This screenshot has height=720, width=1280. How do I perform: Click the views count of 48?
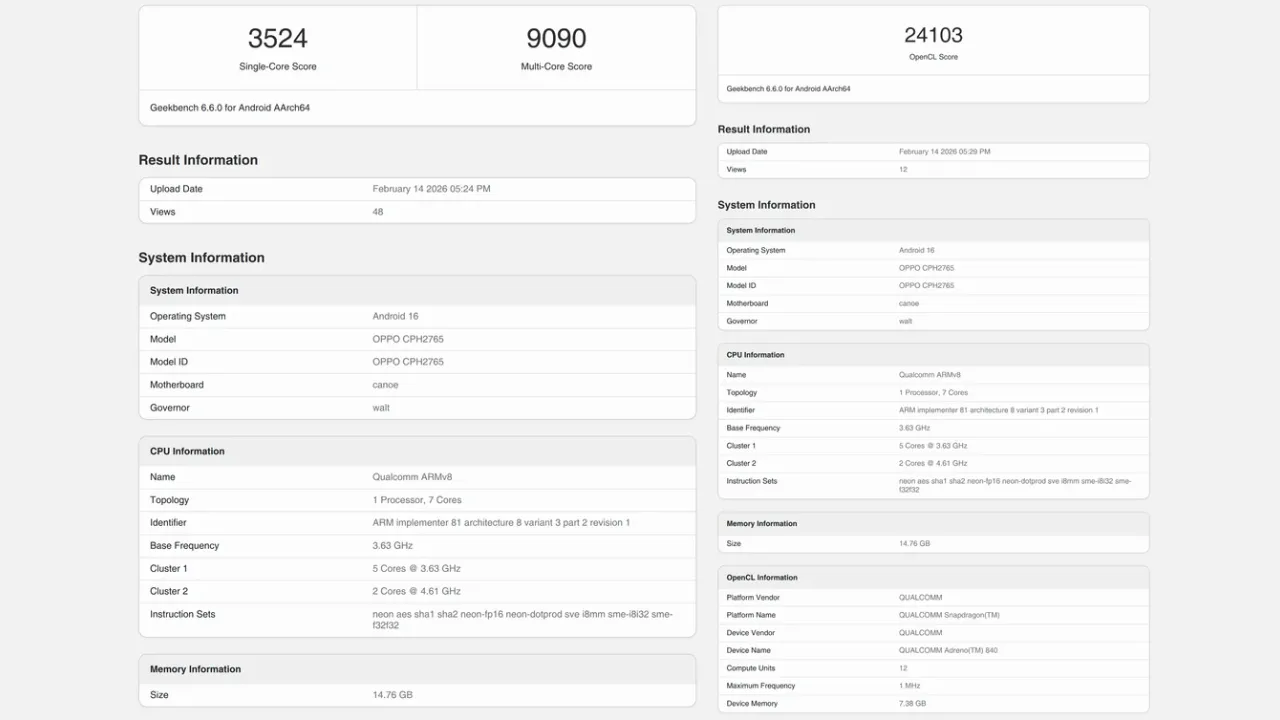(378, 212)
